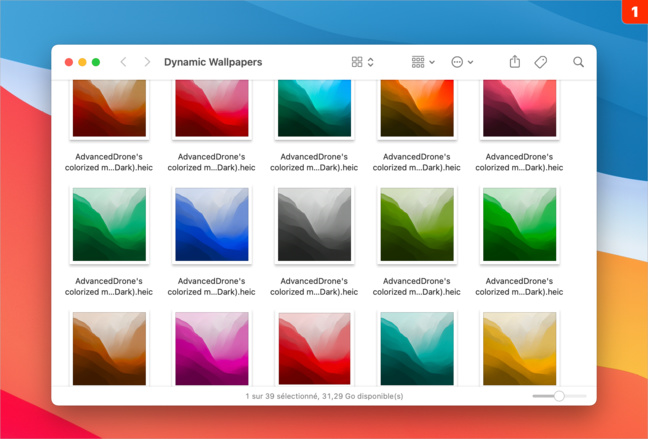The width and height of the screenshot is (648, 439).
Task: Select the golden yellow wallpaper thumbnail
Action: tap(519, 348)
